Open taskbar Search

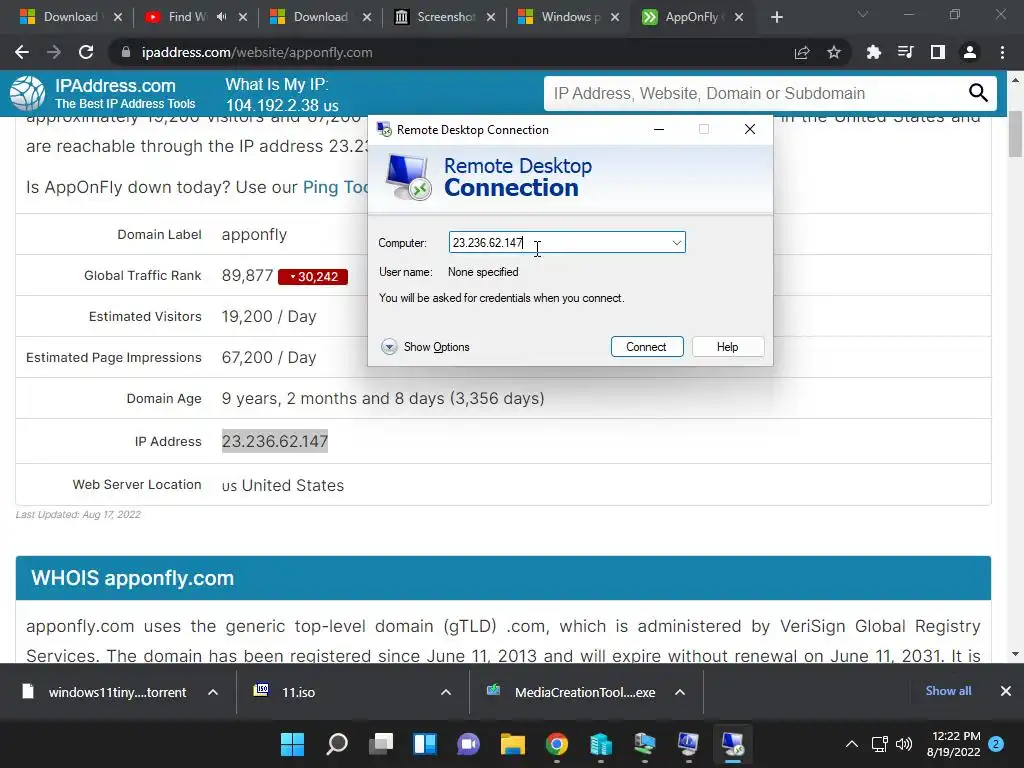coord(336,744)
